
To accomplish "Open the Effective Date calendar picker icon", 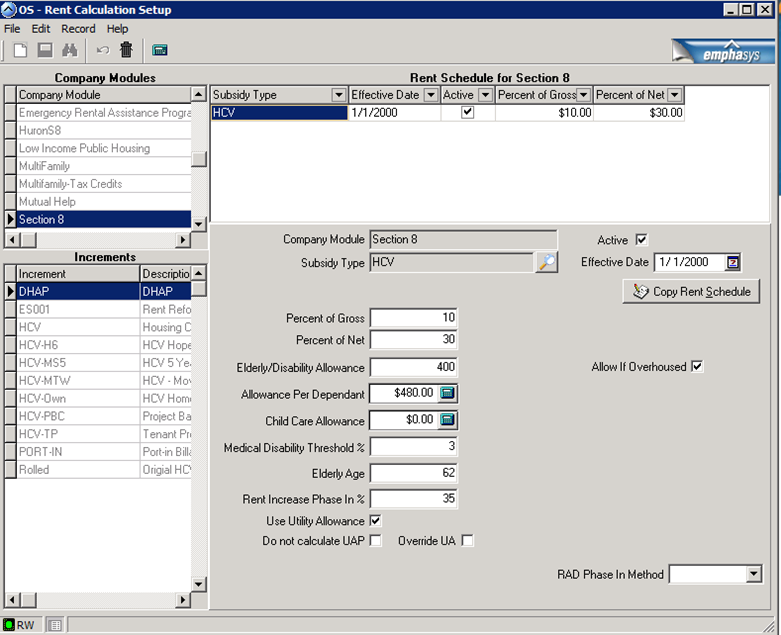I will tap(733, 262).
